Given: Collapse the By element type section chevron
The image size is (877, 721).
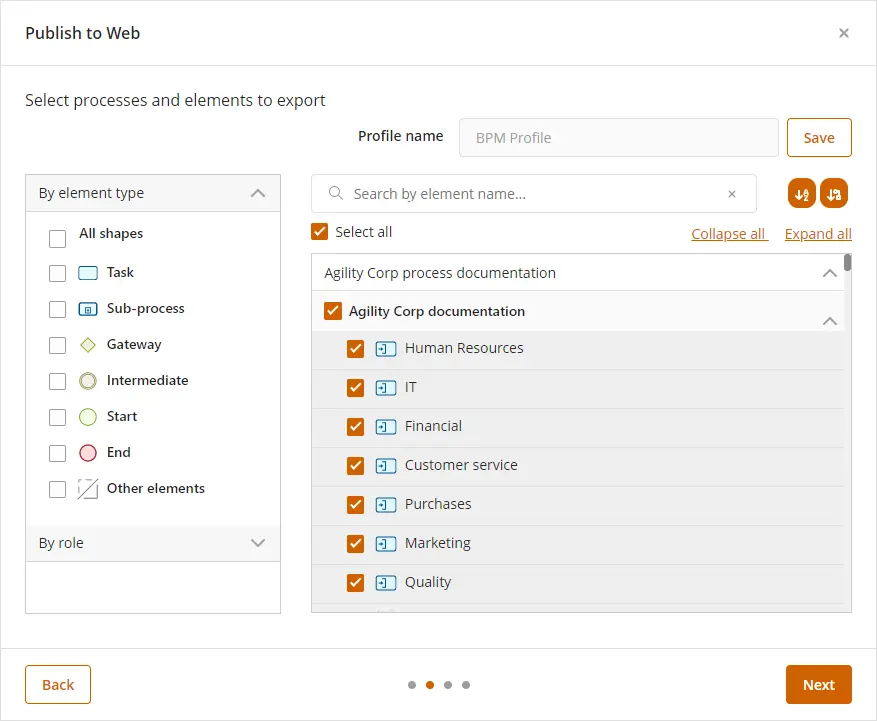Looking at the screenshot, I should [x=258, y=193].
